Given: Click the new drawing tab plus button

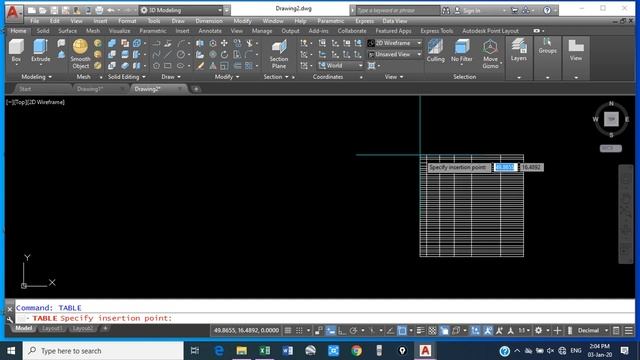Looking at the screenshot, I should click(196, 89).
